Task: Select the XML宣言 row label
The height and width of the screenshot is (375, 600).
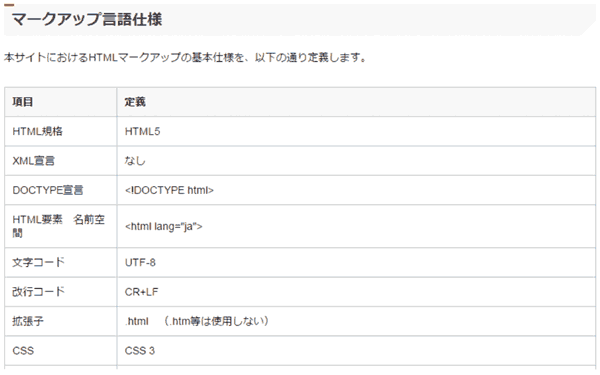Action: point(34,161)
